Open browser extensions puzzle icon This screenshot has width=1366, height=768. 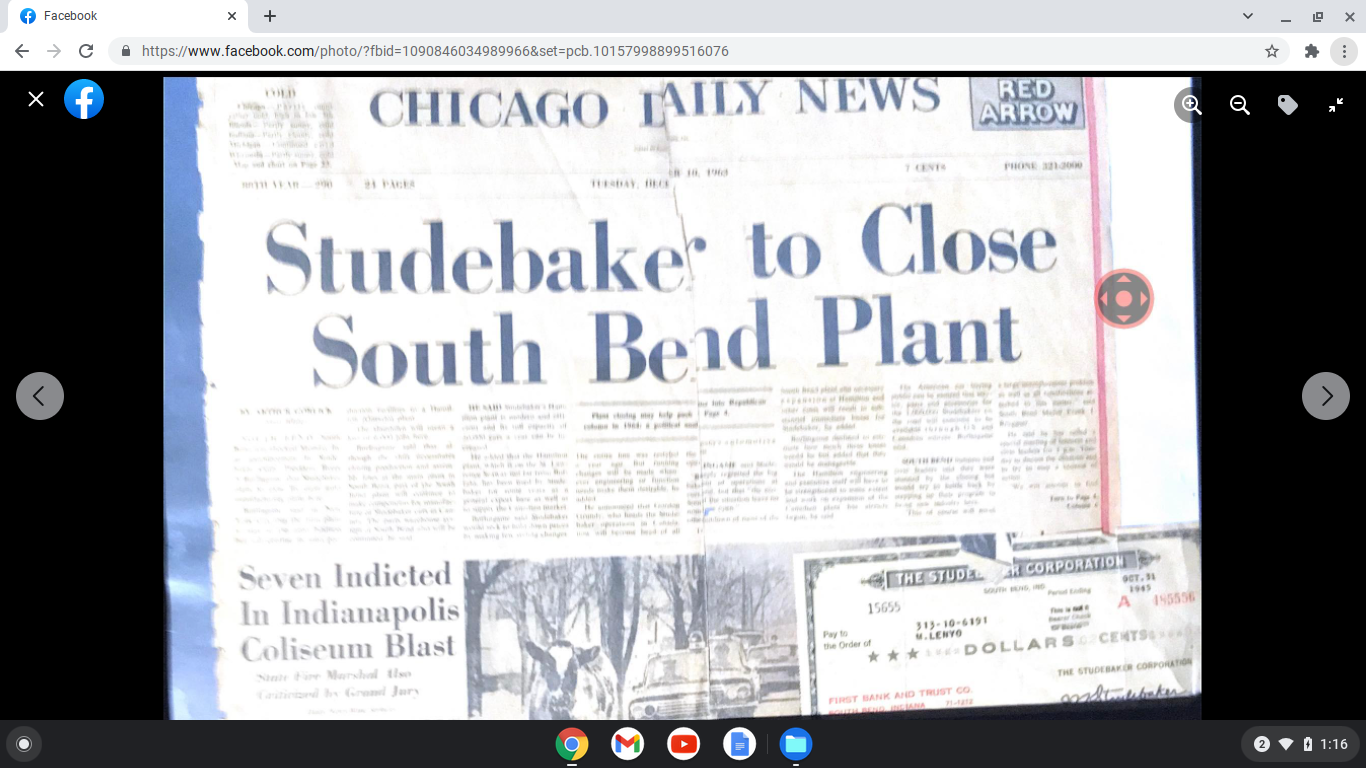tap(1312, 51)
